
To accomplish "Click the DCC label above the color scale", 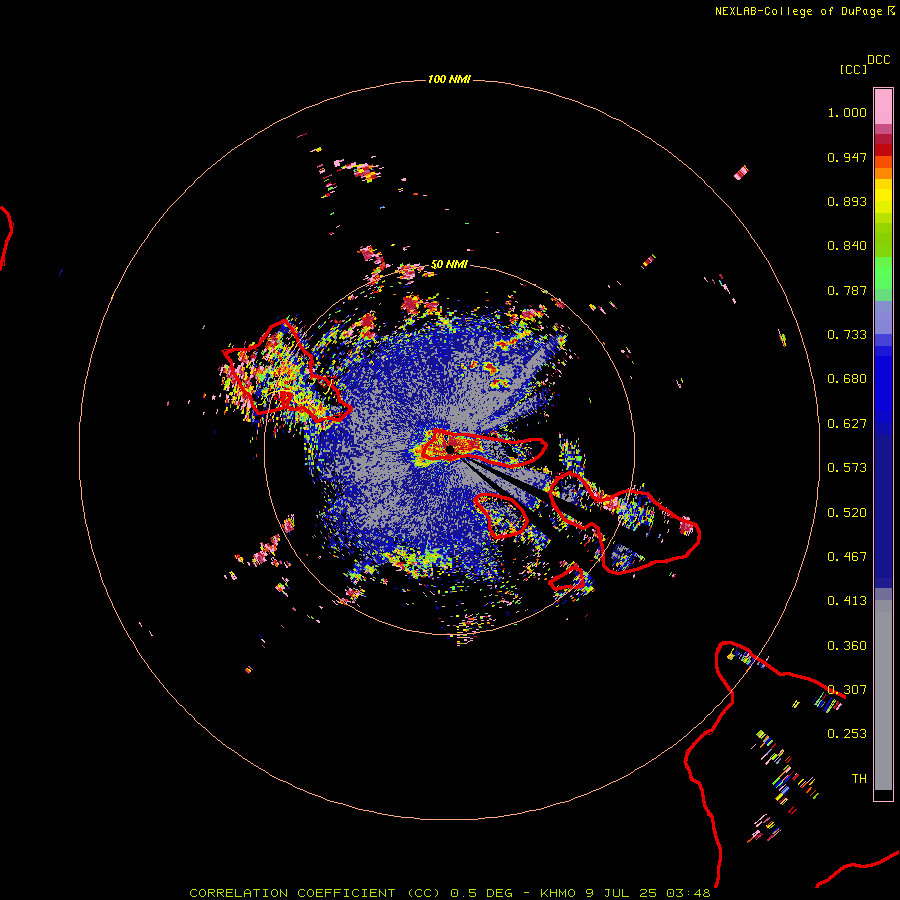I will point(879,60).
